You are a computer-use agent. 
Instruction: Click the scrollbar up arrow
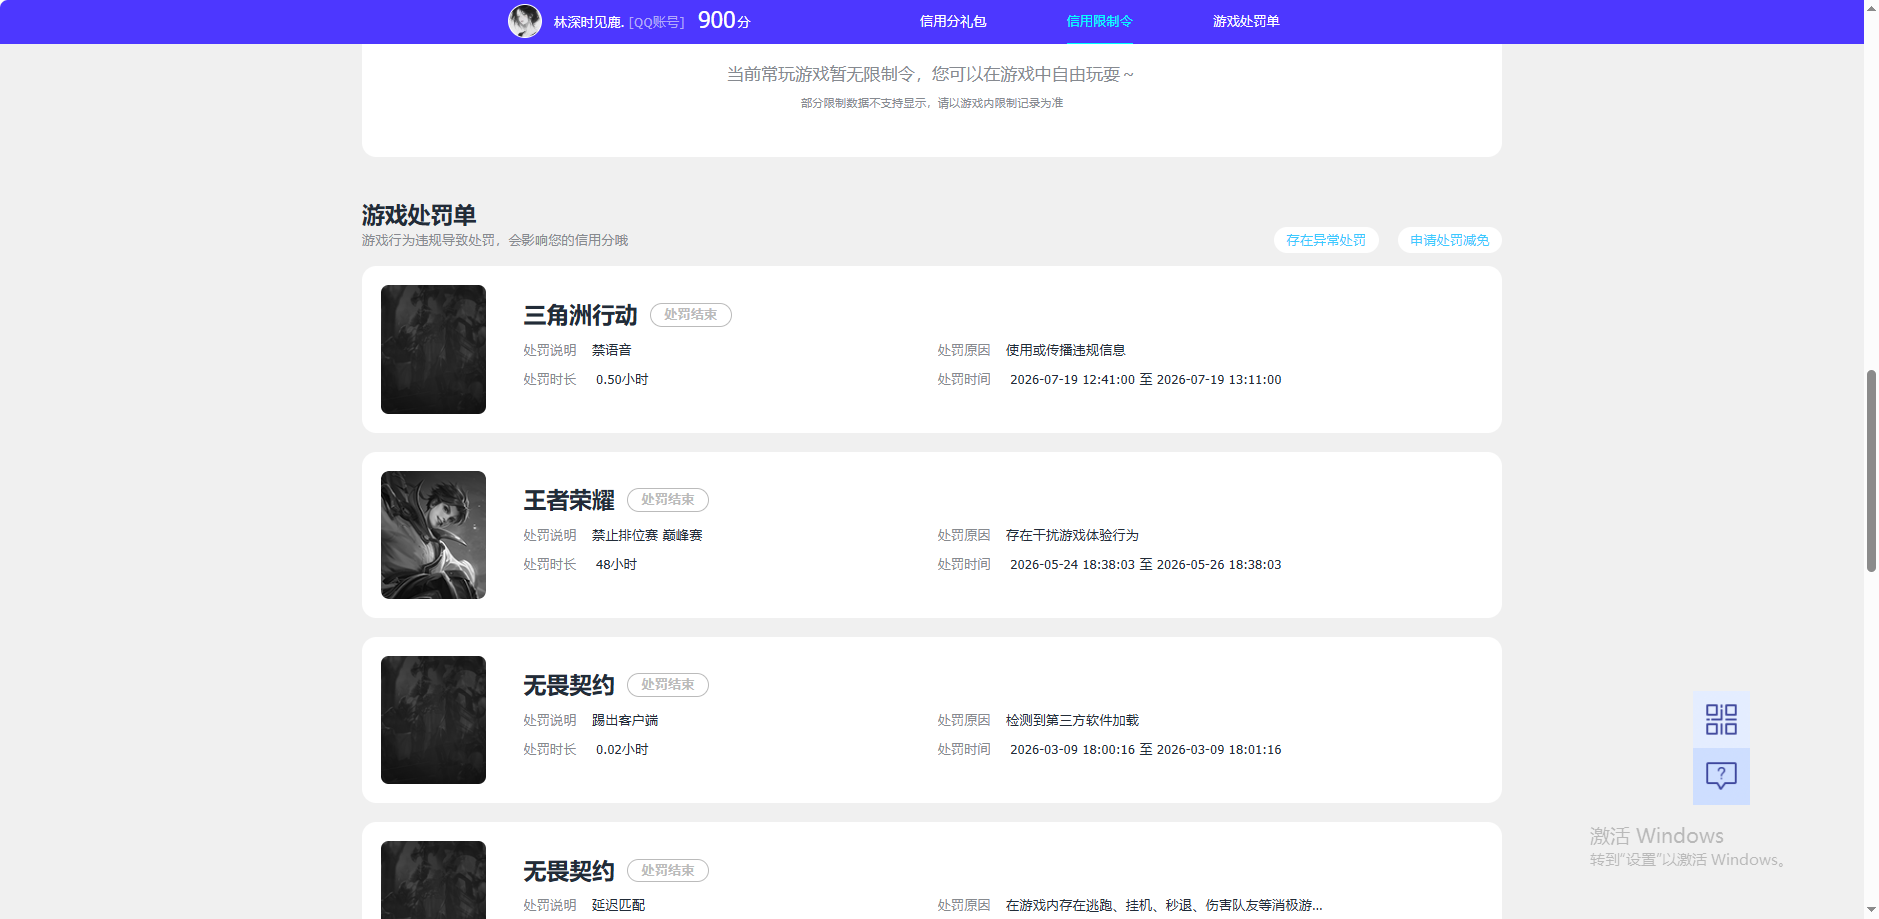pyautogui.click(x=1871, y=8)
